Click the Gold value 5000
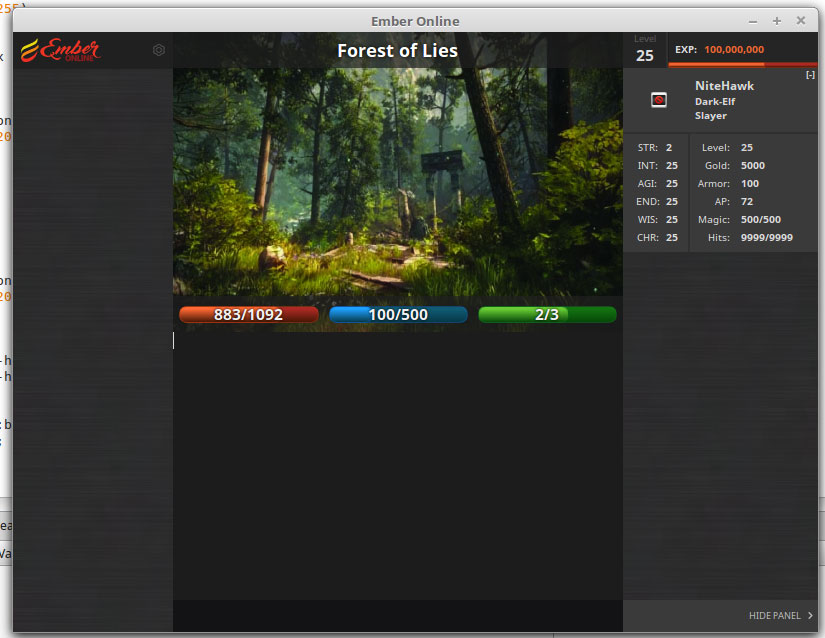This screenshot has height=638, width=825. click(x=753, y=166)
